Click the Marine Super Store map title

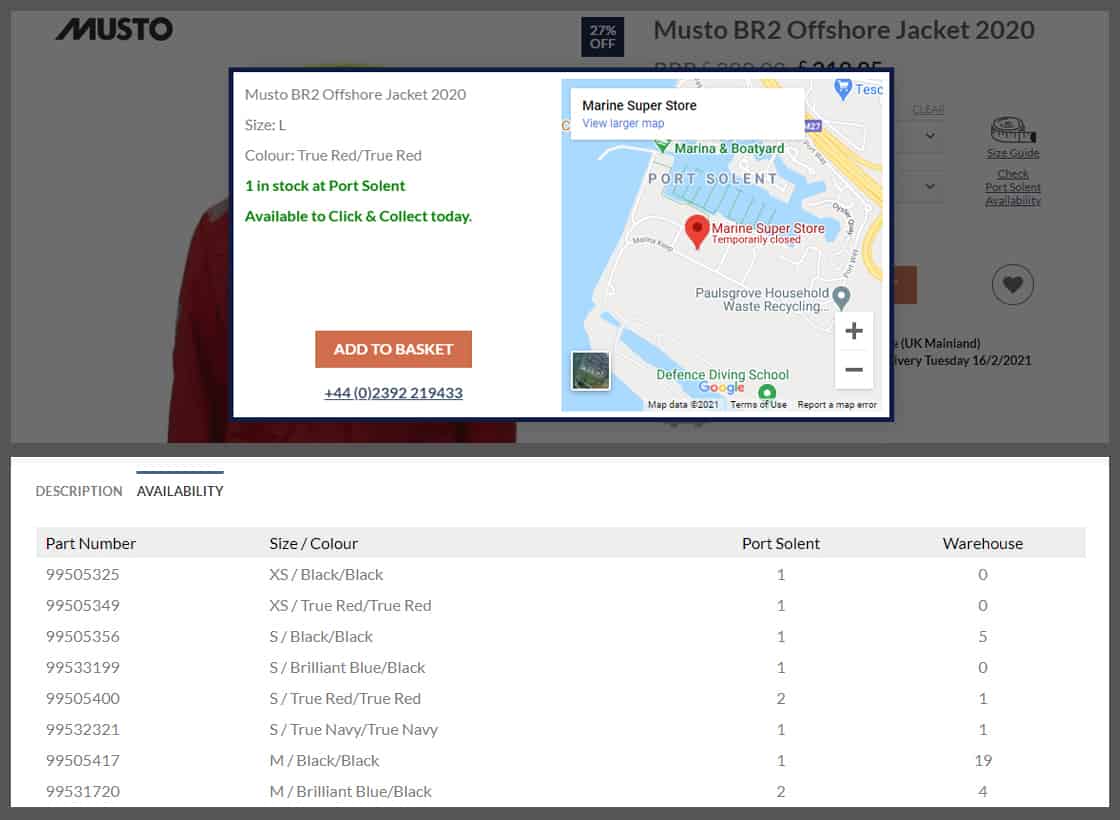tap(639, 106)
